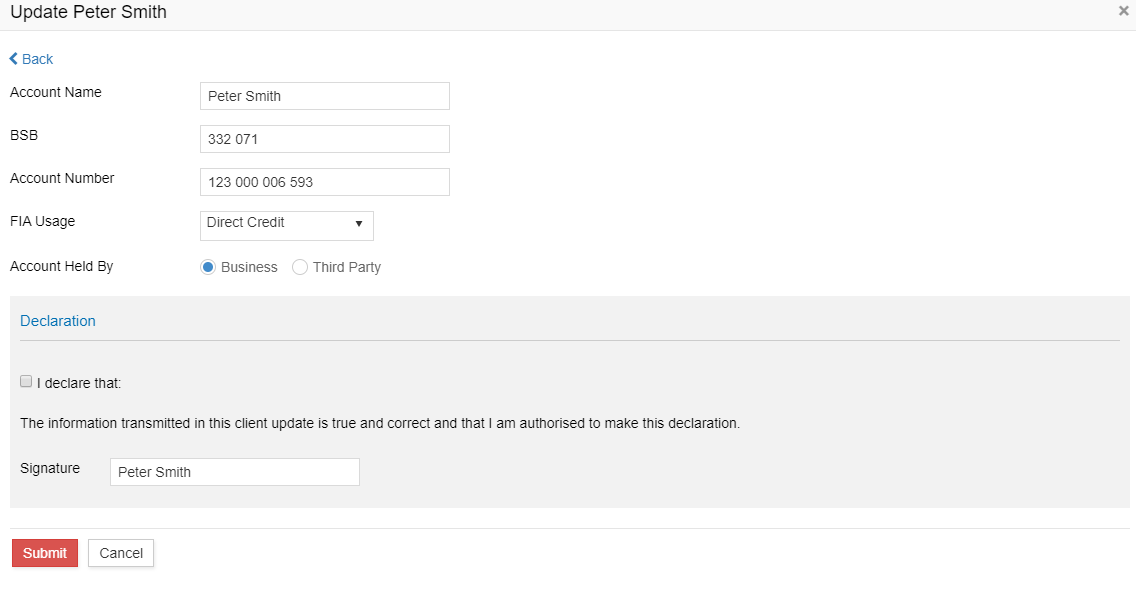Click the 'Update Peter Smith' dialog title

point(88,13)
